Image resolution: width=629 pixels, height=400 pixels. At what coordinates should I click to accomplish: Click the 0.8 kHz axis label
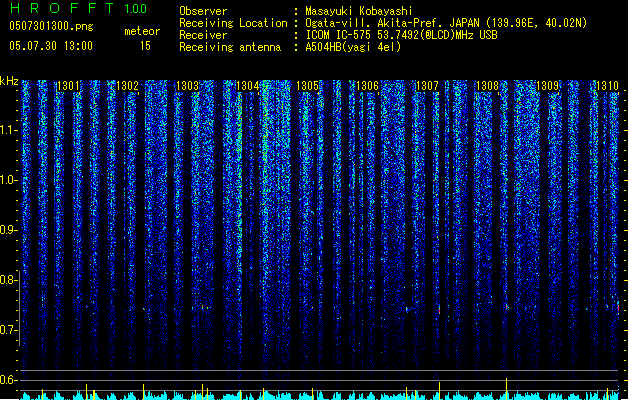tap(9, 280)
